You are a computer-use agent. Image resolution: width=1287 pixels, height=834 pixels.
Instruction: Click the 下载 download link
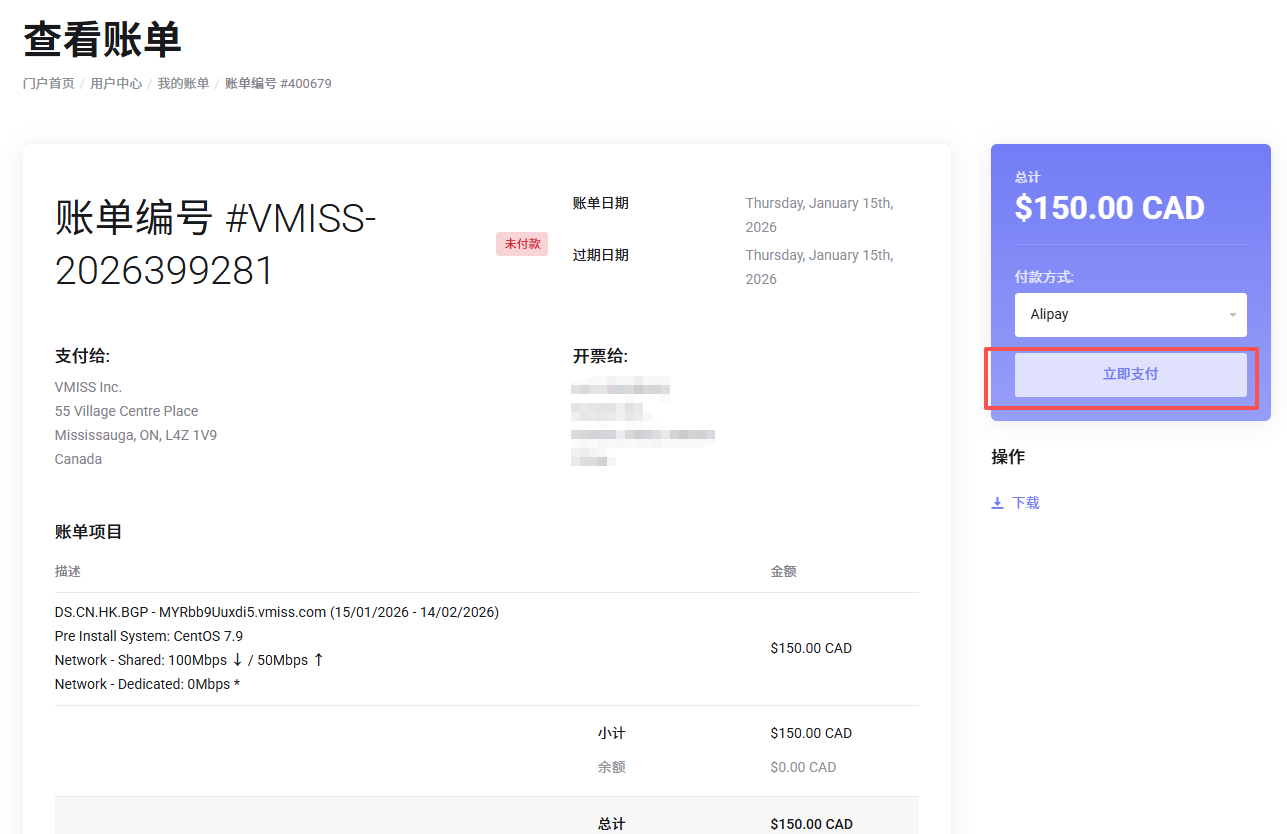(x=1025, y=503)
